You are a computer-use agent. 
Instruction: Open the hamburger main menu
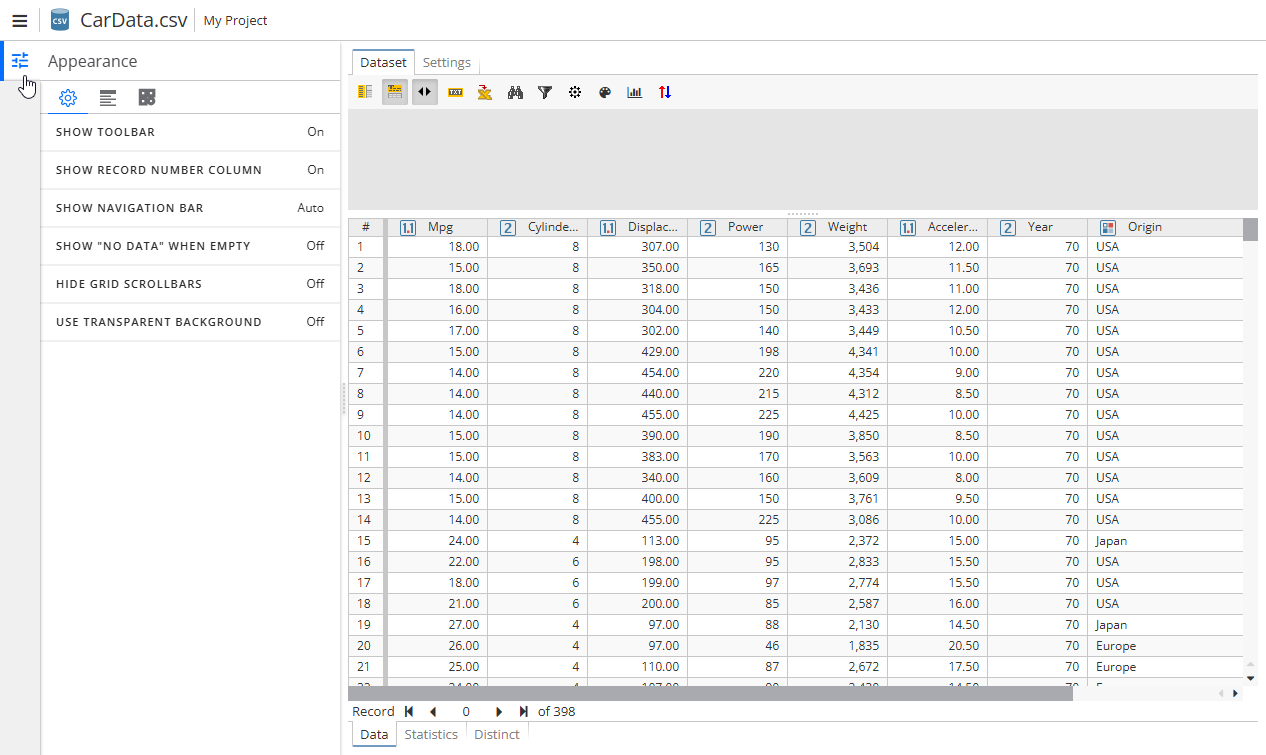(x=20, y=20)
